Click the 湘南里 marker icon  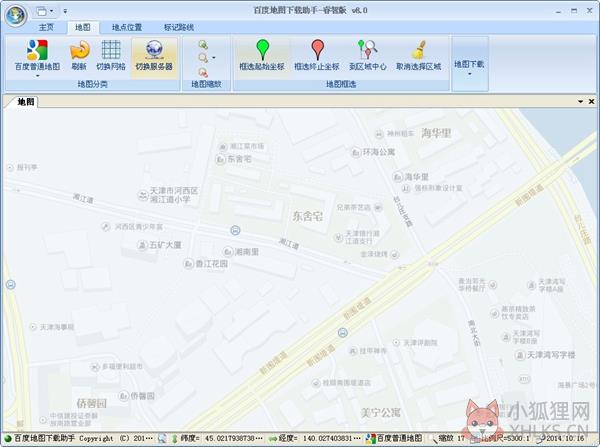[x=228, y=252]
